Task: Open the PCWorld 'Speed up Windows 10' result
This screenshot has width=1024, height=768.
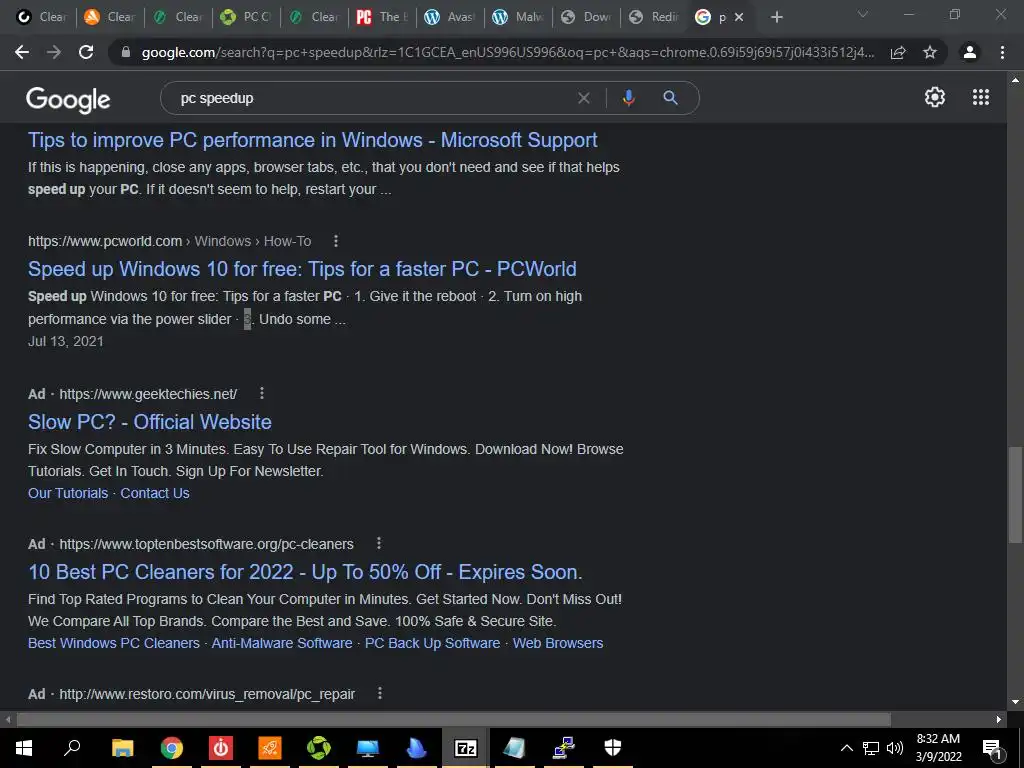Action: pyautogui.click(x=302, y=268)
